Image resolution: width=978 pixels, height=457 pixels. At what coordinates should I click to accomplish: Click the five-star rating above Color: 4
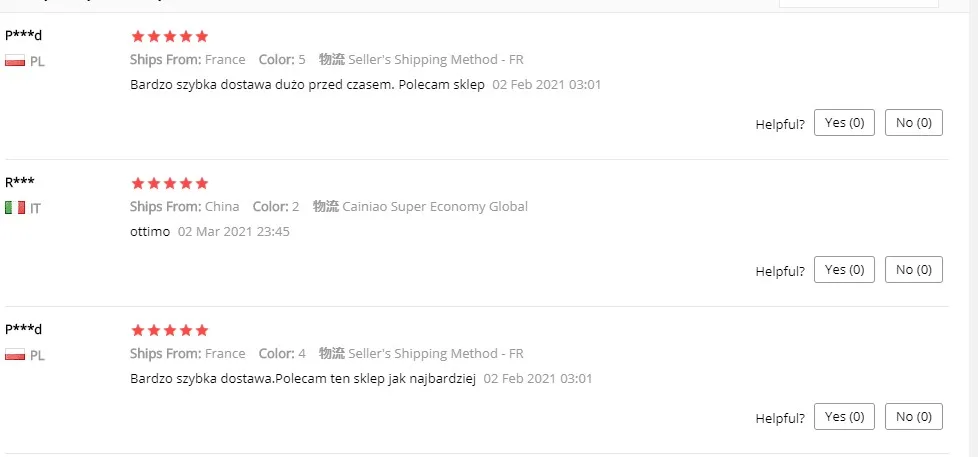[x=170, y=331]
